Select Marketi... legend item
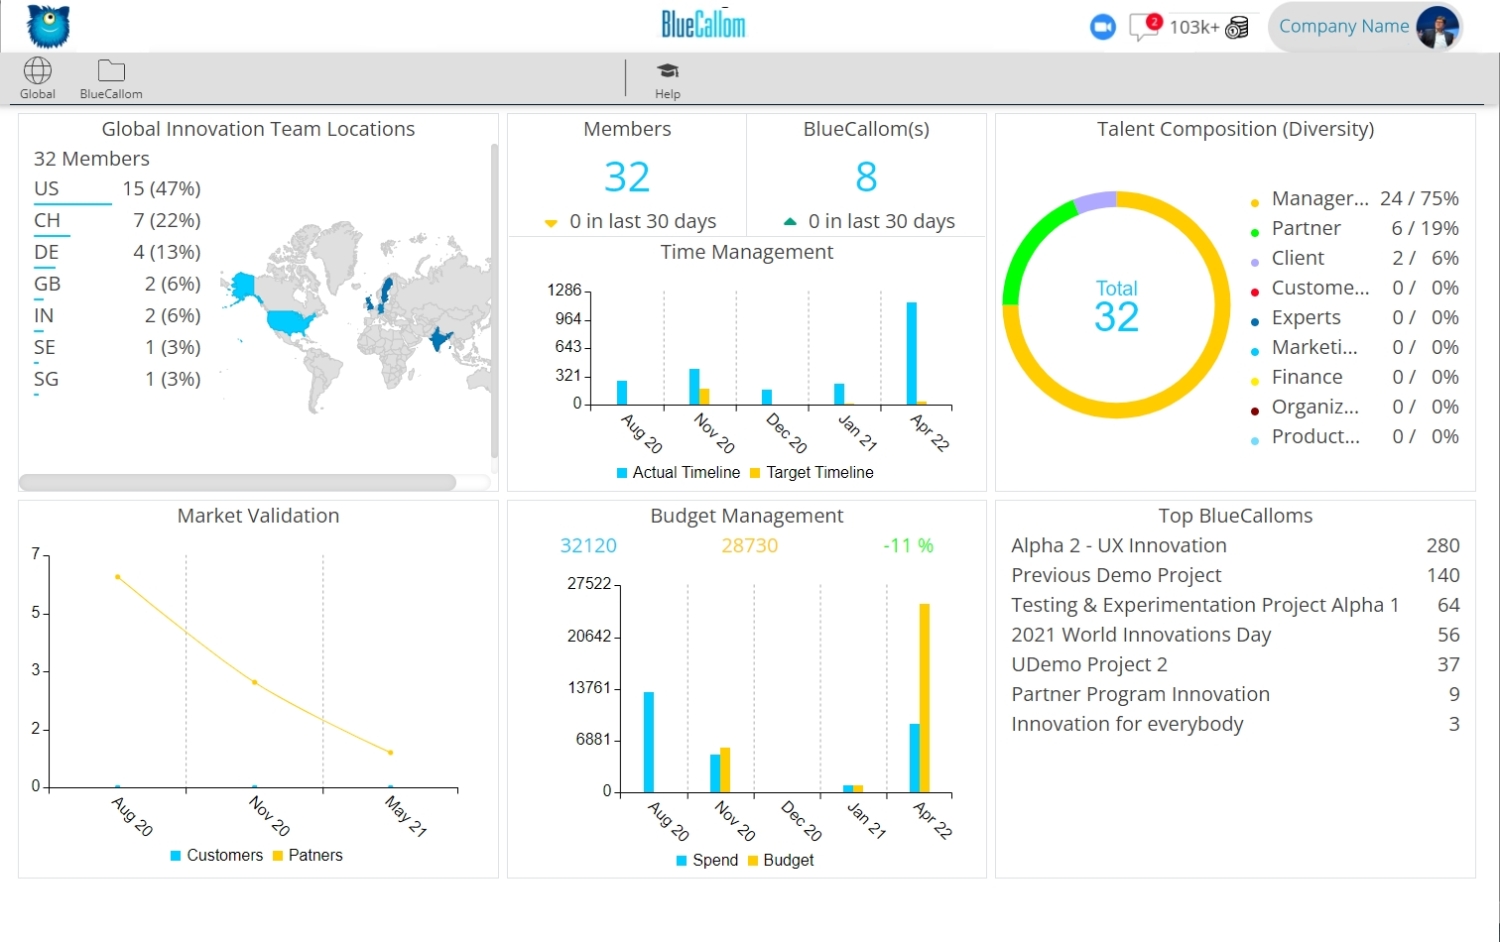The image size is (1500, 942). pos(1354,347)
